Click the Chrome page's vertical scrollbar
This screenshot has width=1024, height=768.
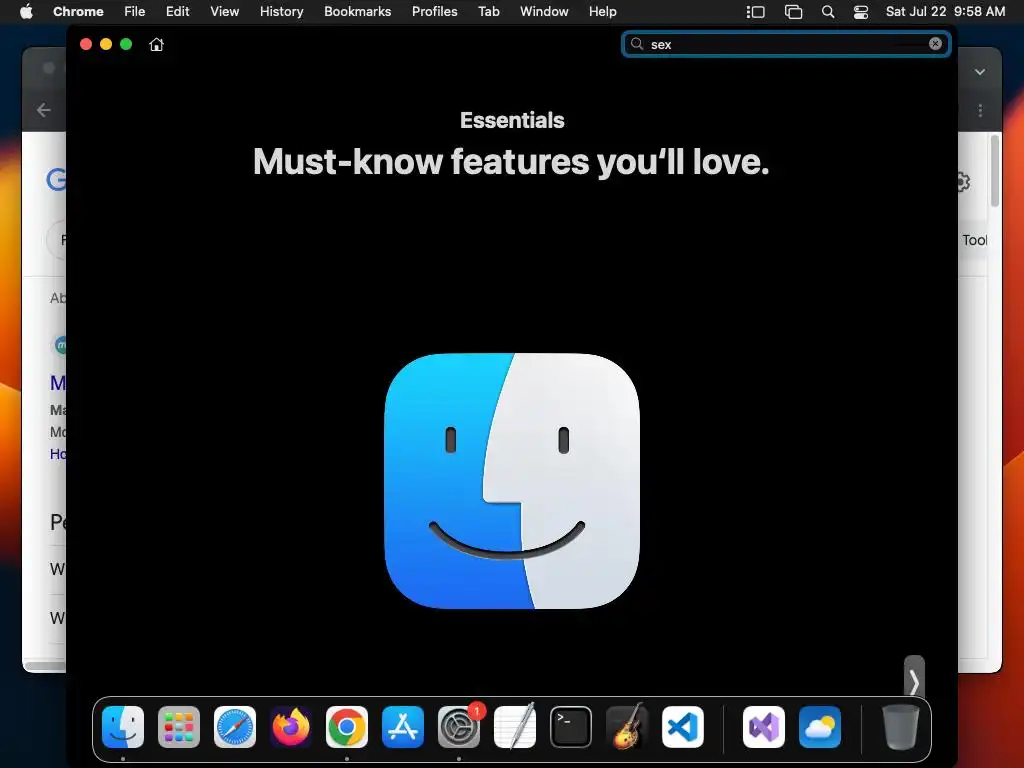click(x=995, y=171)
